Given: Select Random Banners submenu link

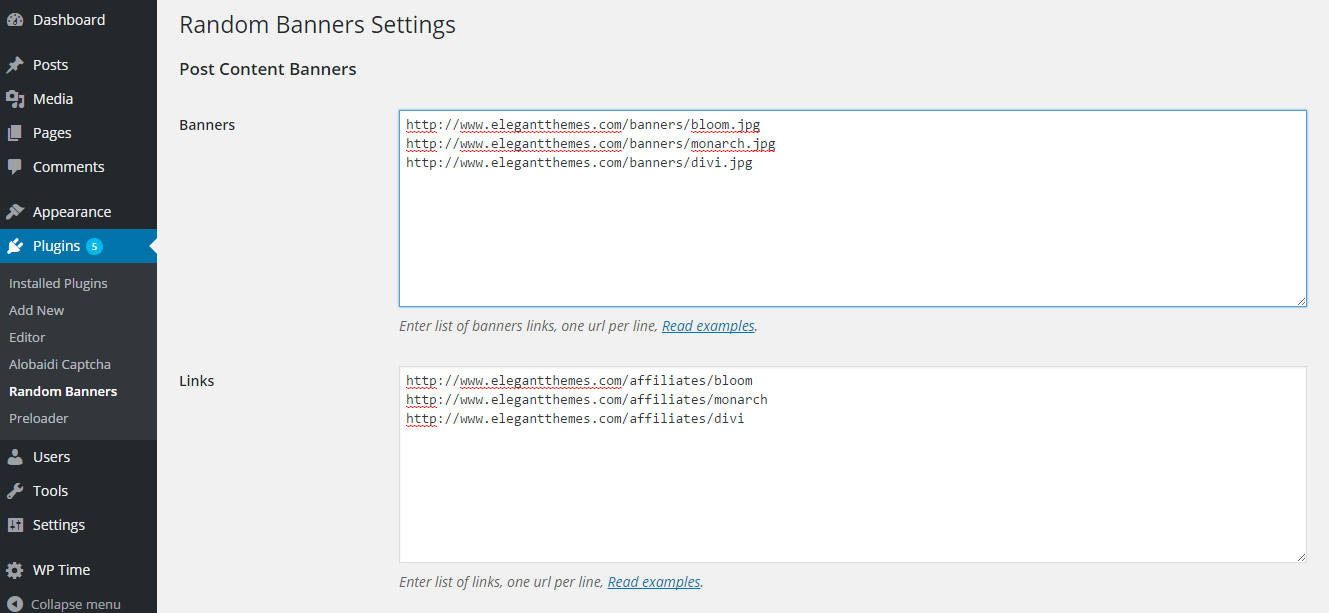Looking at the screenshot, I should (x=63, y=391).
